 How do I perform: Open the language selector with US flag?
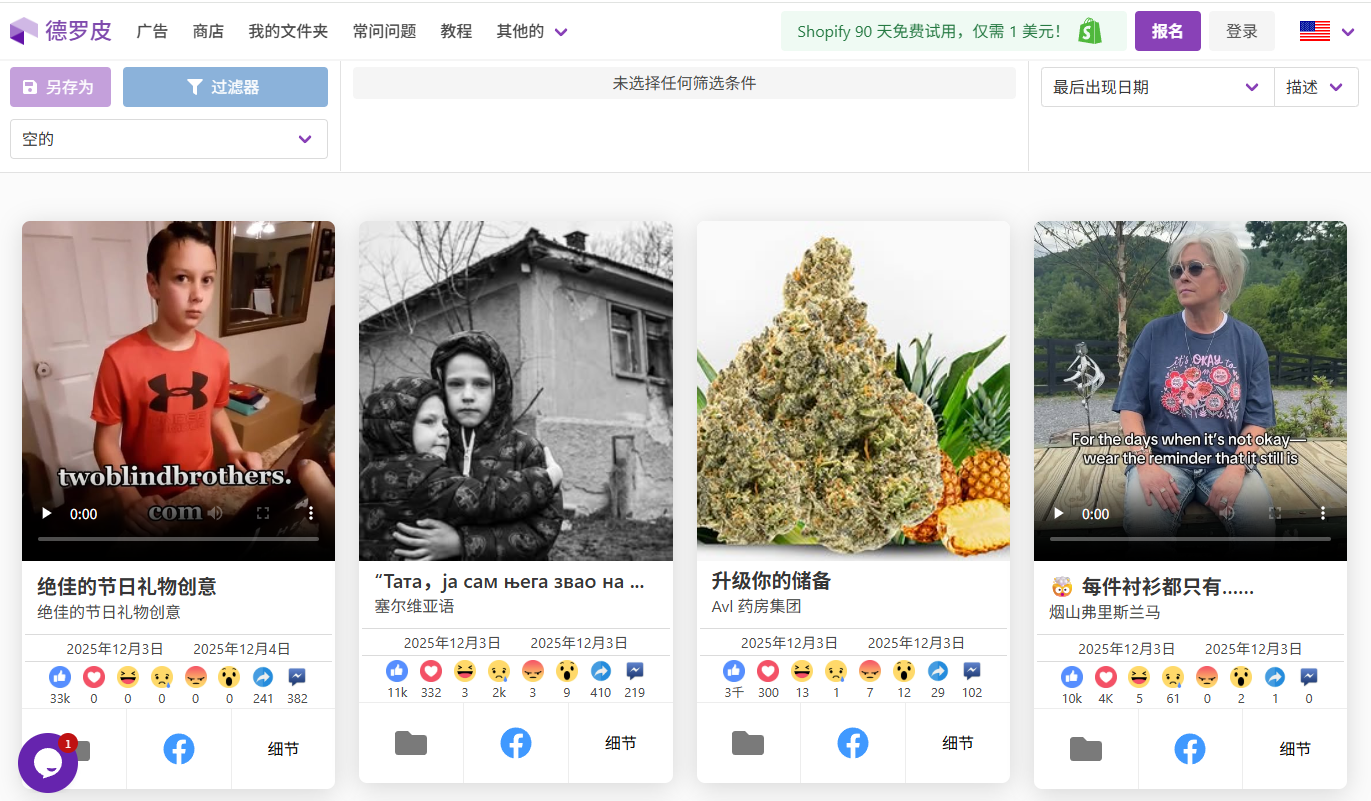click(1327, 31)
